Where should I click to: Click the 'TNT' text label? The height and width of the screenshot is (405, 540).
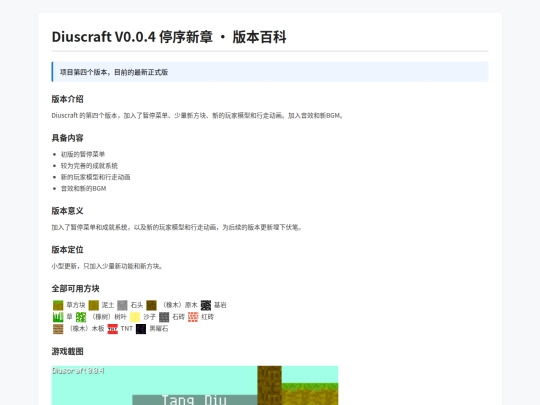pyautogui.click(x=127, y=329)
